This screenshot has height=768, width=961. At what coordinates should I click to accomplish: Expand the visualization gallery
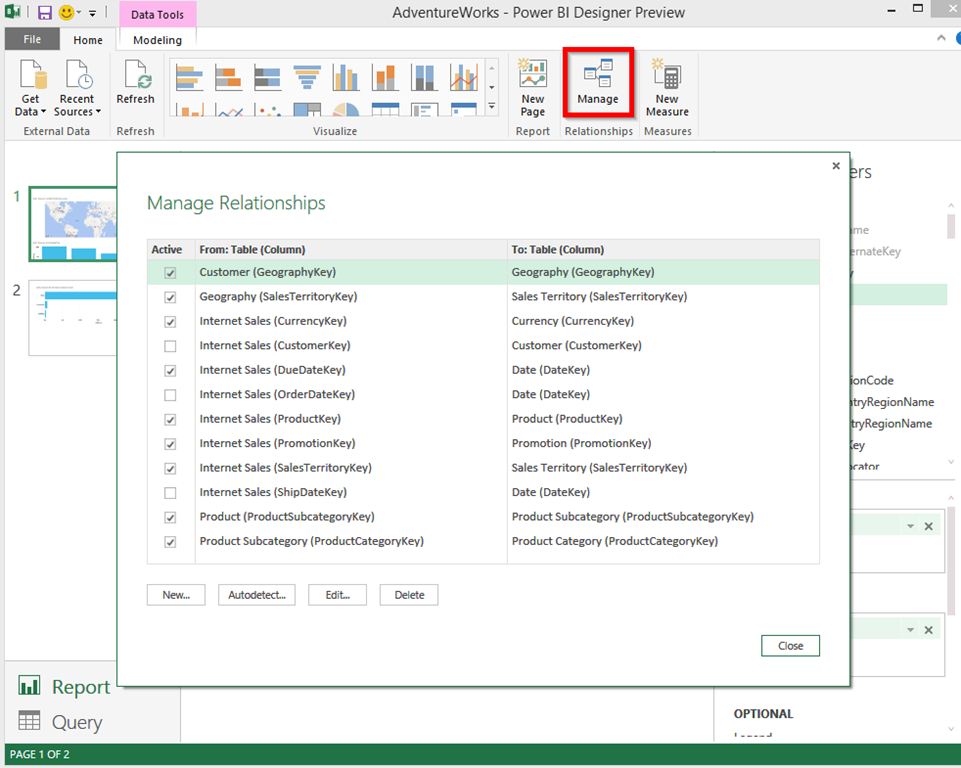pyautogui.click(x=492, y=106)
